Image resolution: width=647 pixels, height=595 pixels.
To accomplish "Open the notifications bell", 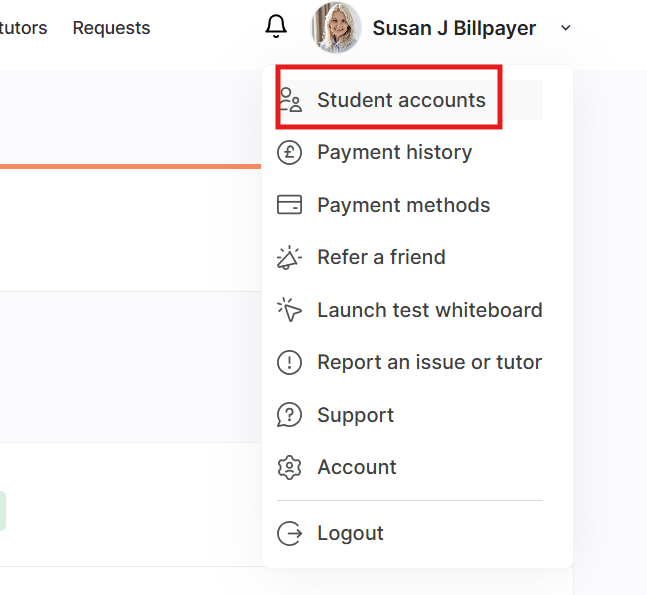I will point(276,28).
